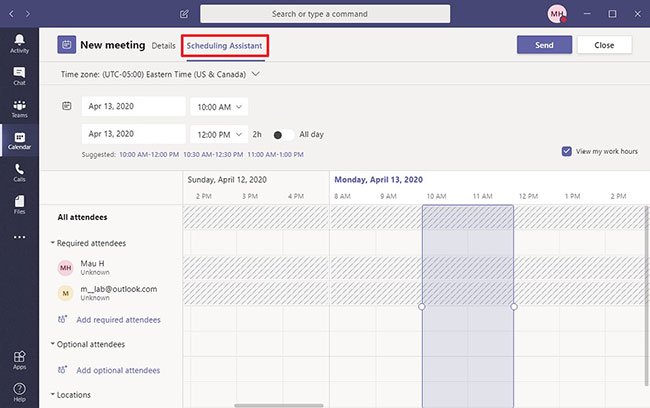Click the 9 AM time column label
Screen dimensions: 650x408
(x=388, y=196)
